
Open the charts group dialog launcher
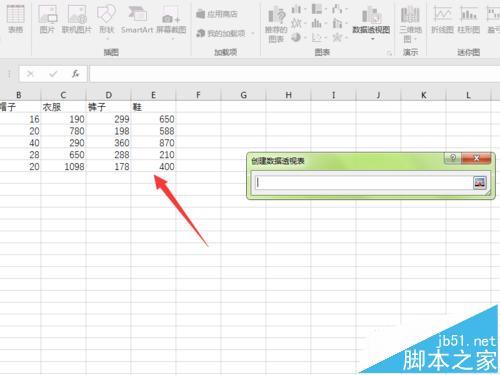(389, 53)
